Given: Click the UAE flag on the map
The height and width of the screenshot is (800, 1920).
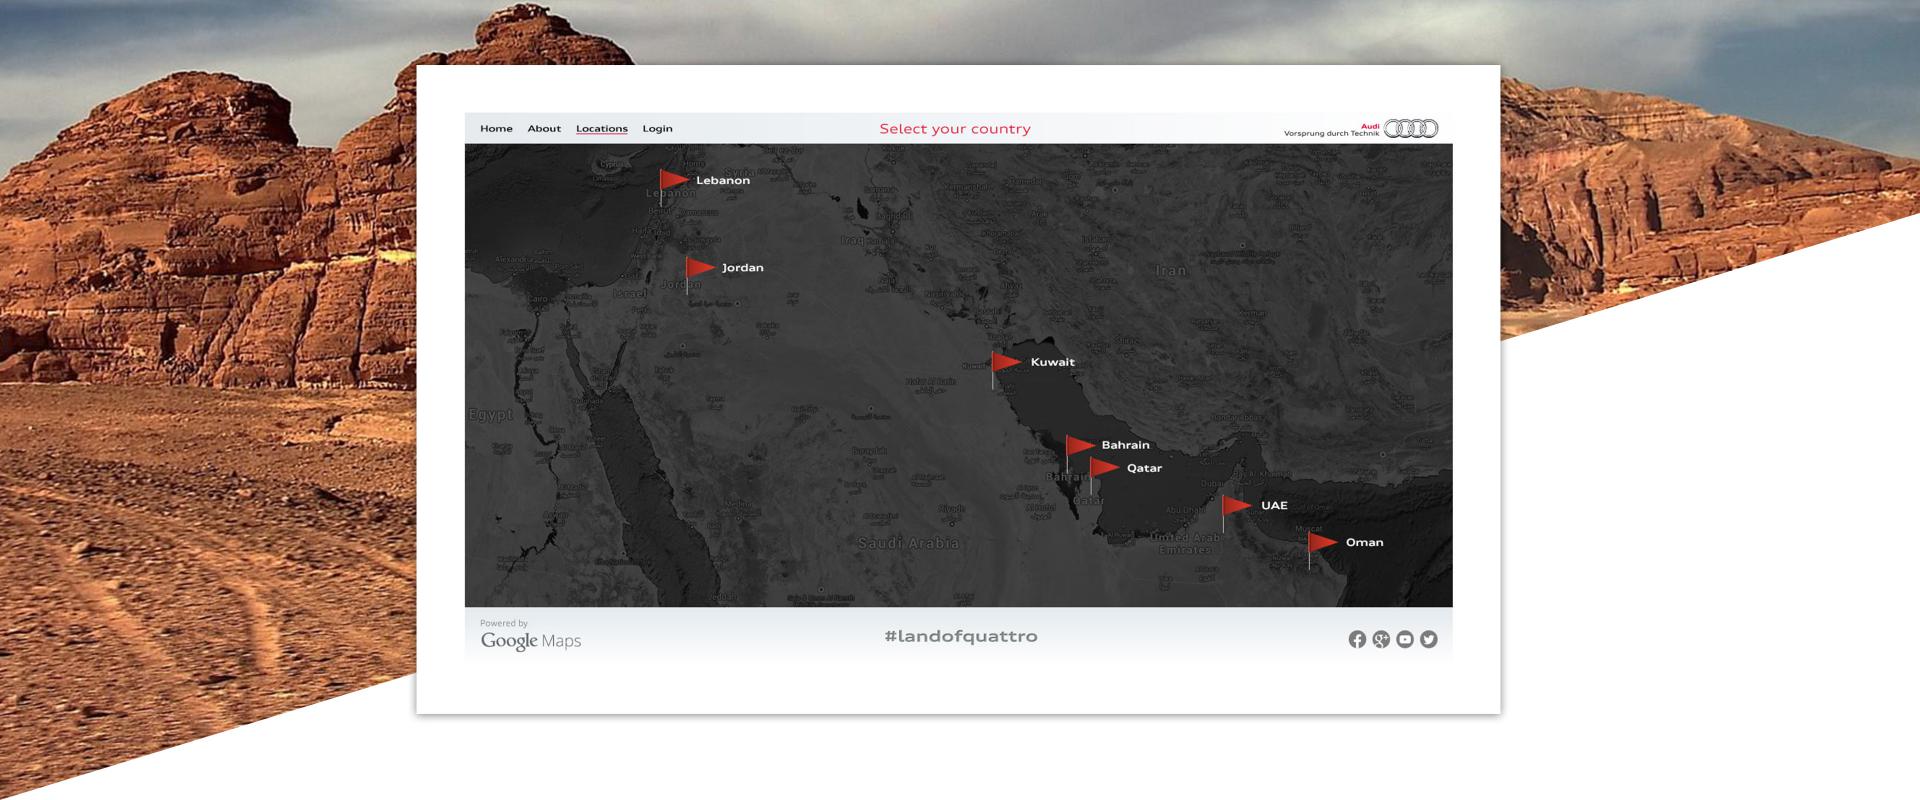Looking at the screenshot, I should (x=1236, y=505).
